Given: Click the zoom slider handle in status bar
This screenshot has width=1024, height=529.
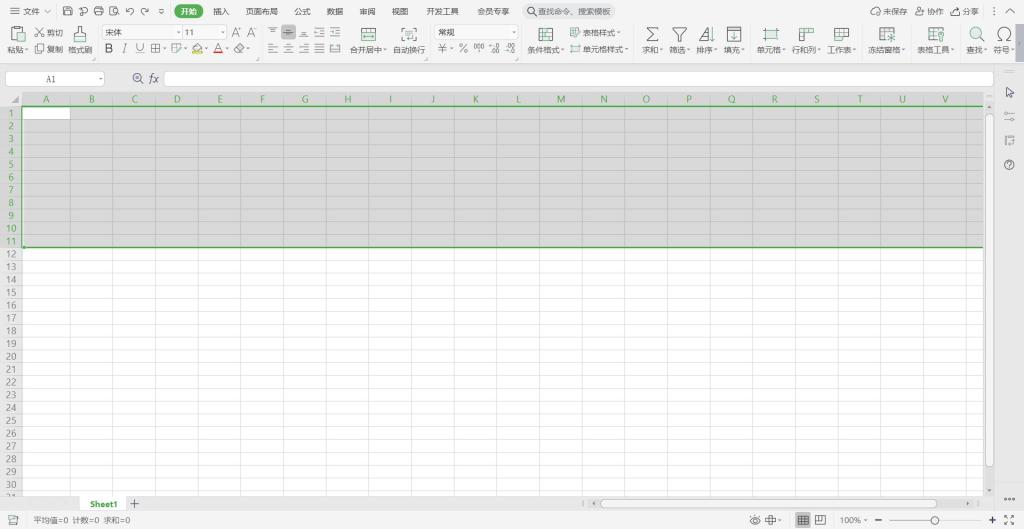Looking at the screenshot, I should (x=934, y=520).
